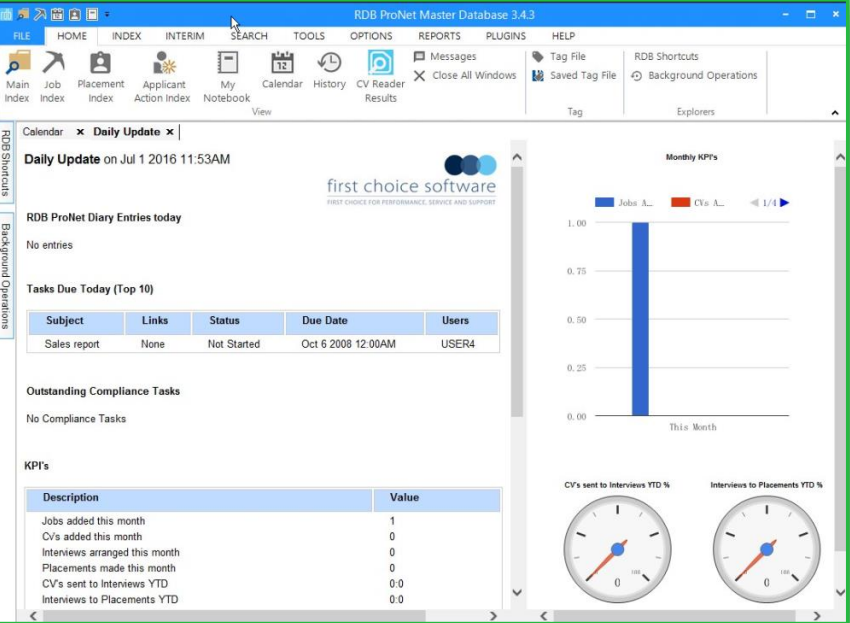
Task: Open the quick access toolbar dropdown arrow
Action: [x=107, y=15]
